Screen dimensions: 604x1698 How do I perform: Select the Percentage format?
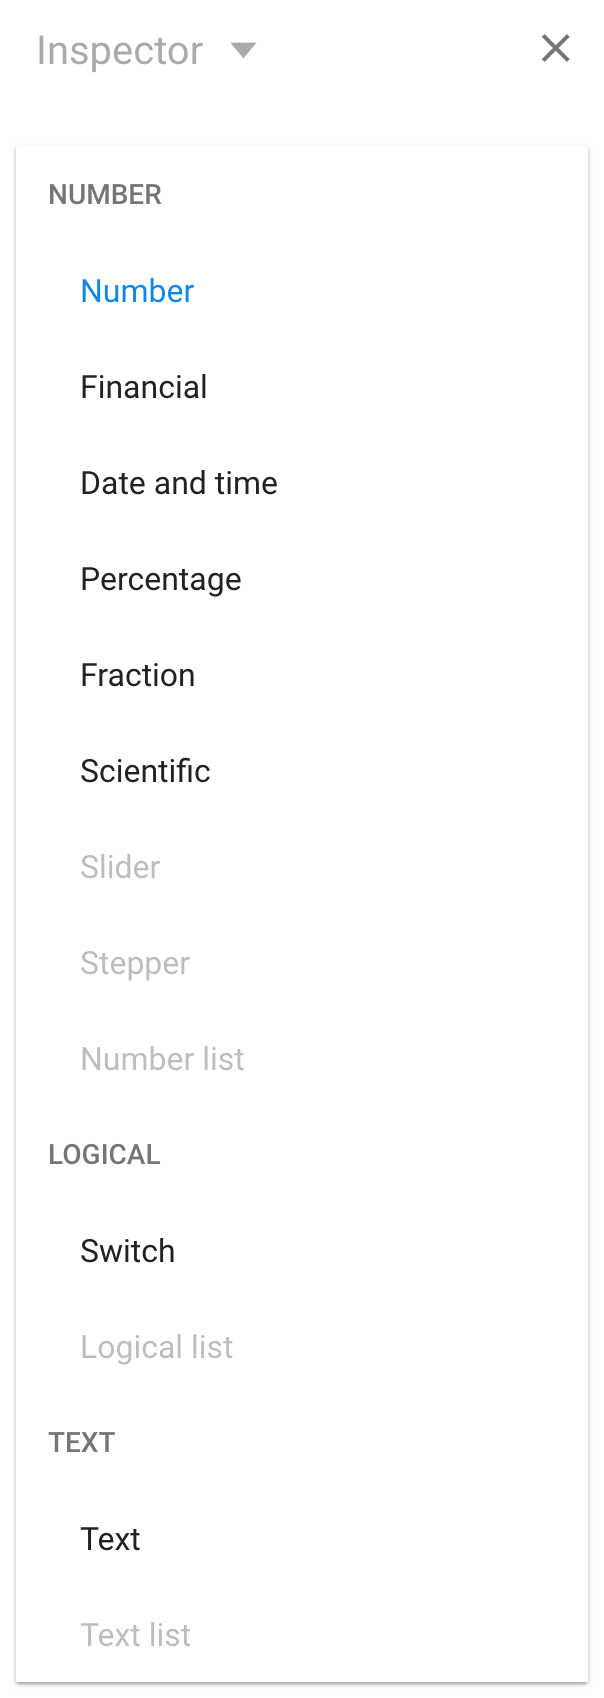tap(302, 579)
